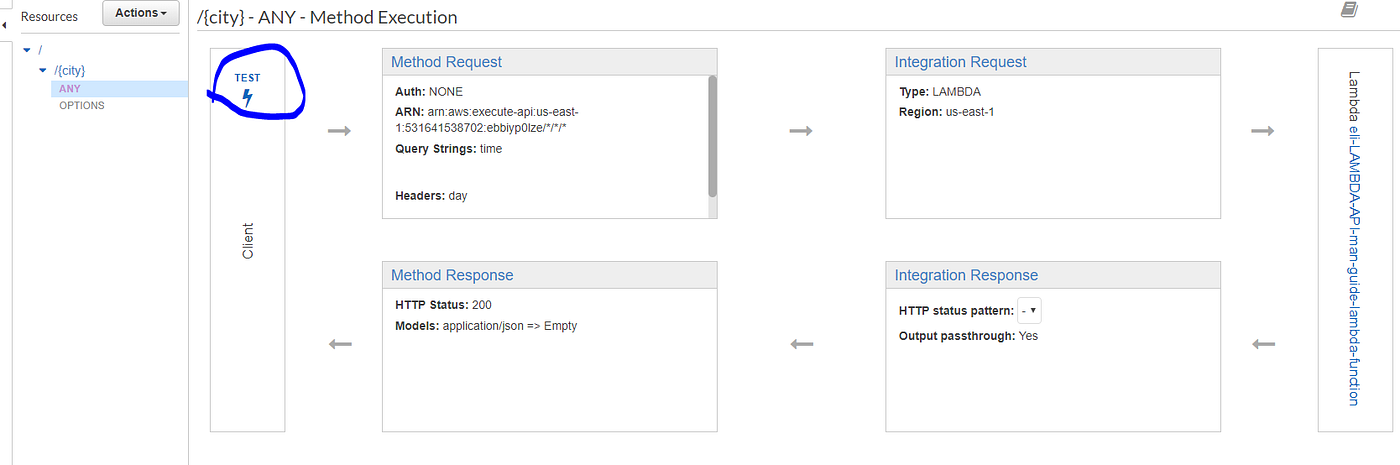Image resolution: width=1400 pixels, height=465 pixels.
Task: Select the root / resource
Action: coord(39,50)
